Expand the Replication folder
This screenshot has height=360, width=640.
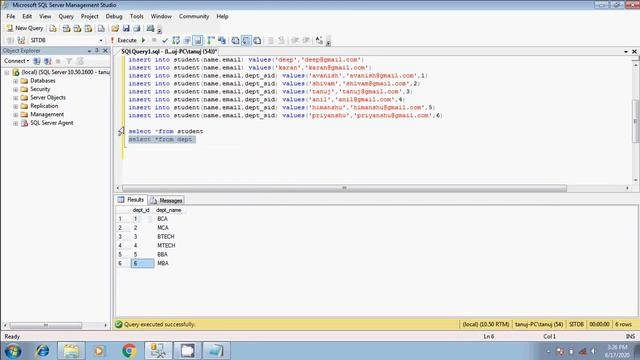[x=16, y=106]
